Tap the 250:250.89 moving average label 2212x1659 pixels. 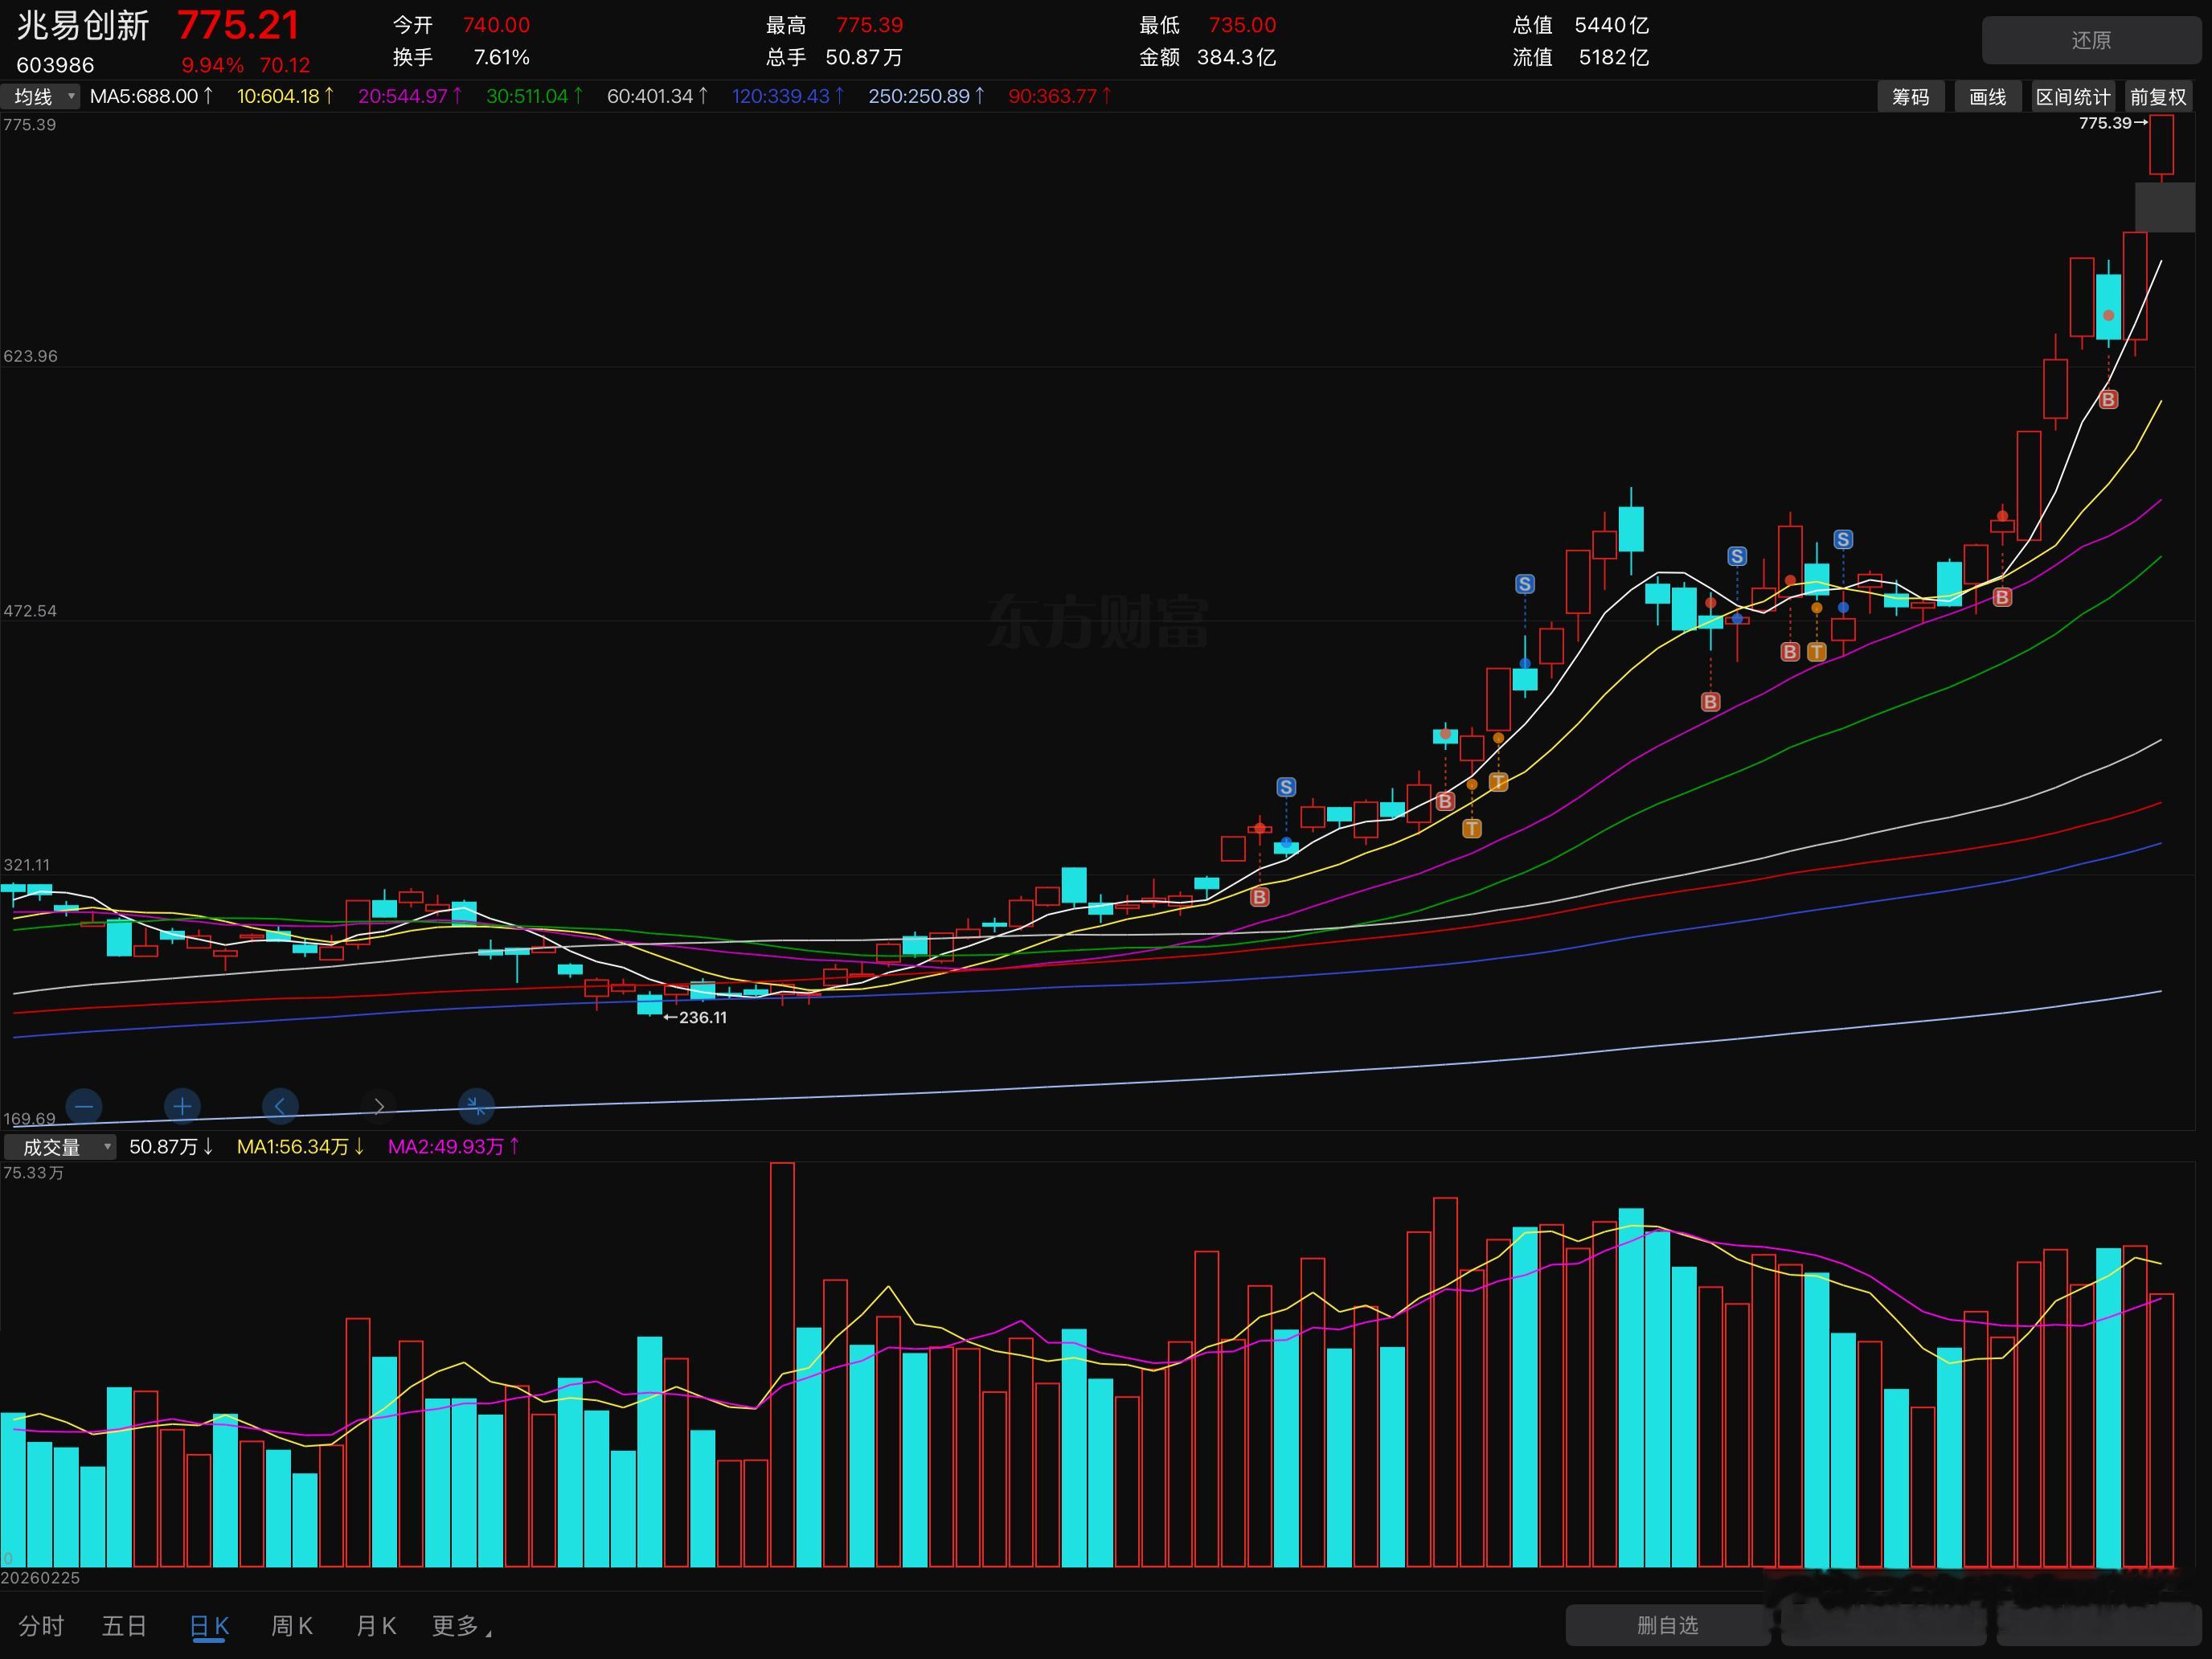(927, 96)
